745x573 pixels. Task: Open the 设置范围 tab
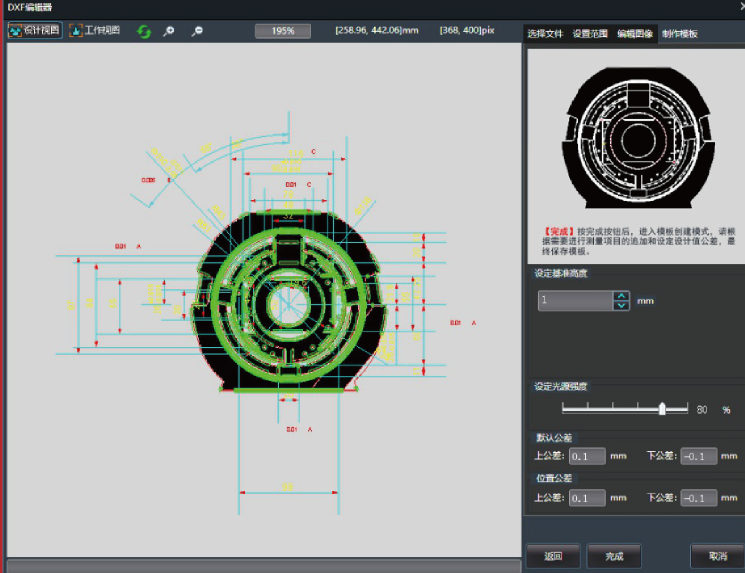coord(590,34)
